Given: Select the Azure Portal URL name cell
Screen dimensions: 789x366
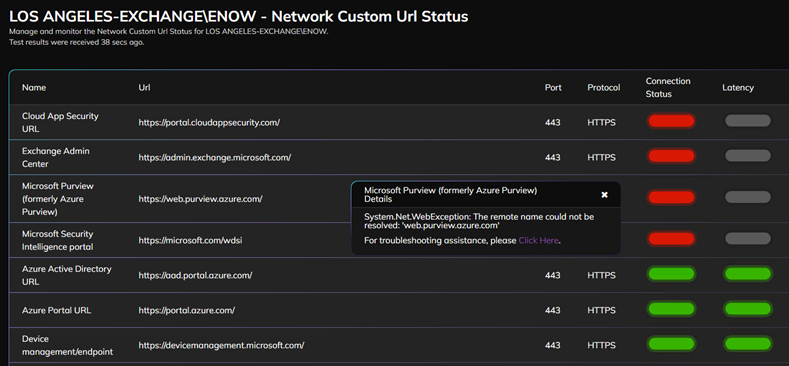Looking at the screenshot, I should click(x=56, y=311).
